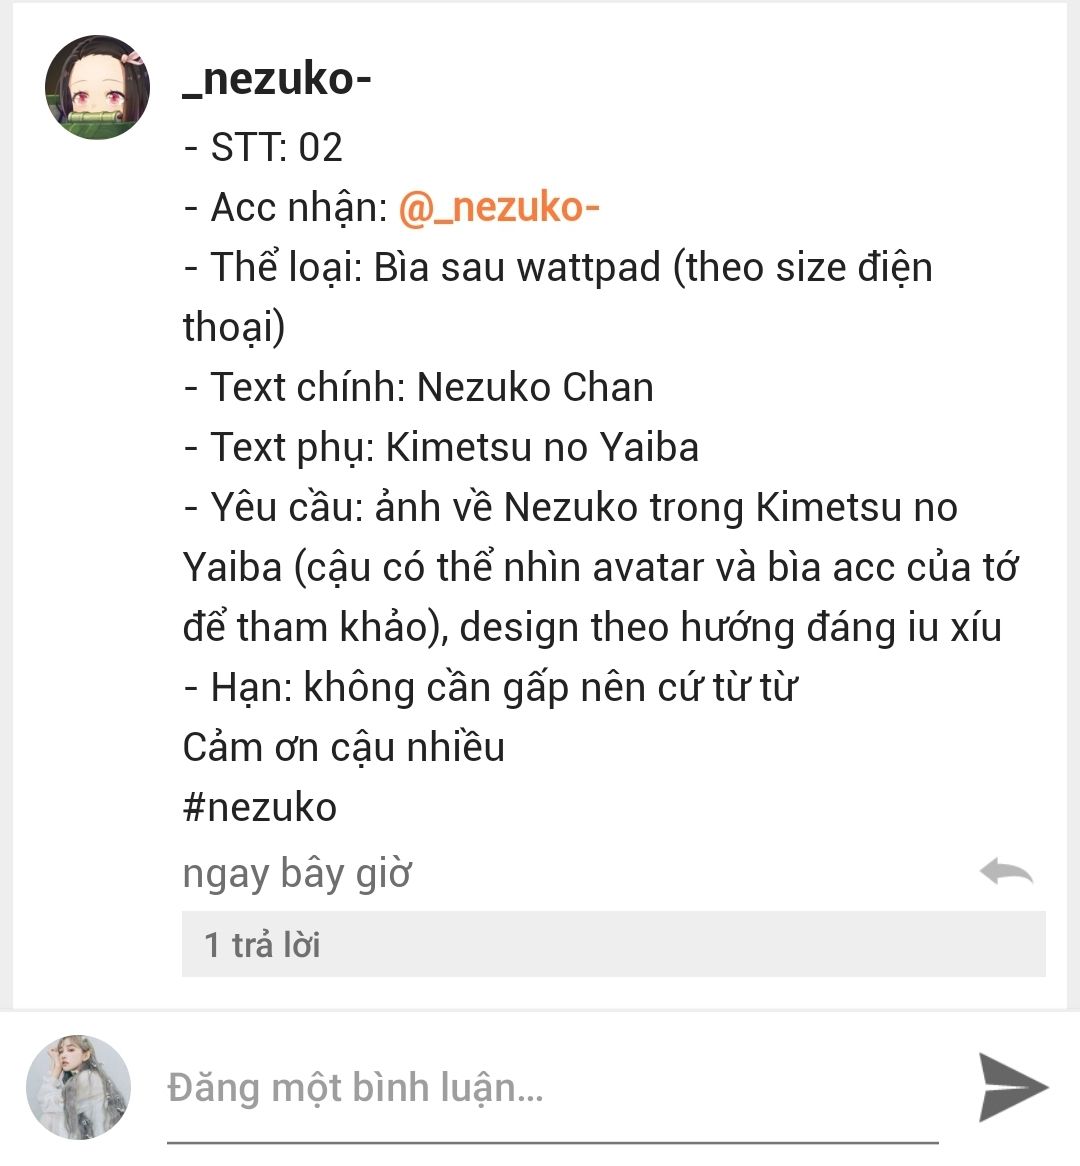
Task: Click the "design theo hướng đáng iu xíu" text
Action: pyautogui.click(x=730, y=628)
